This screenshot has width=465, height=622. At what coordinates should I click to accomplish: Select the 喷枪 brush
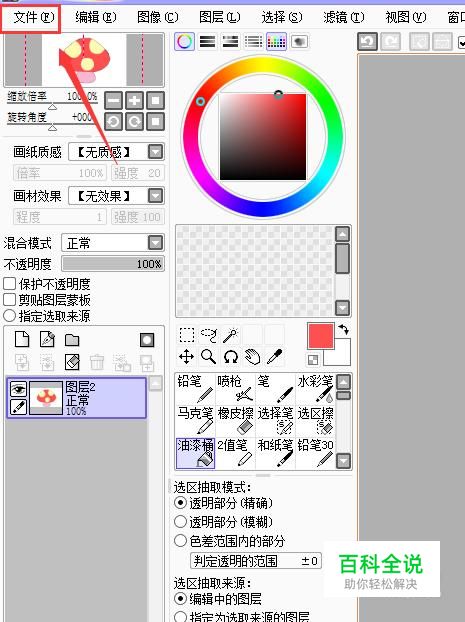click(235, 389)
